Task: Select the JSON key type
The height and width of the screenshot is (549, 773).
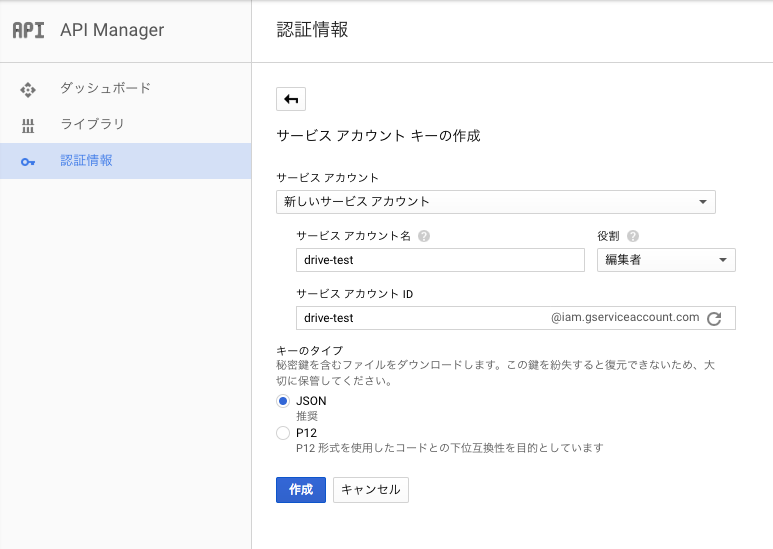Action: tap(282, 401)
